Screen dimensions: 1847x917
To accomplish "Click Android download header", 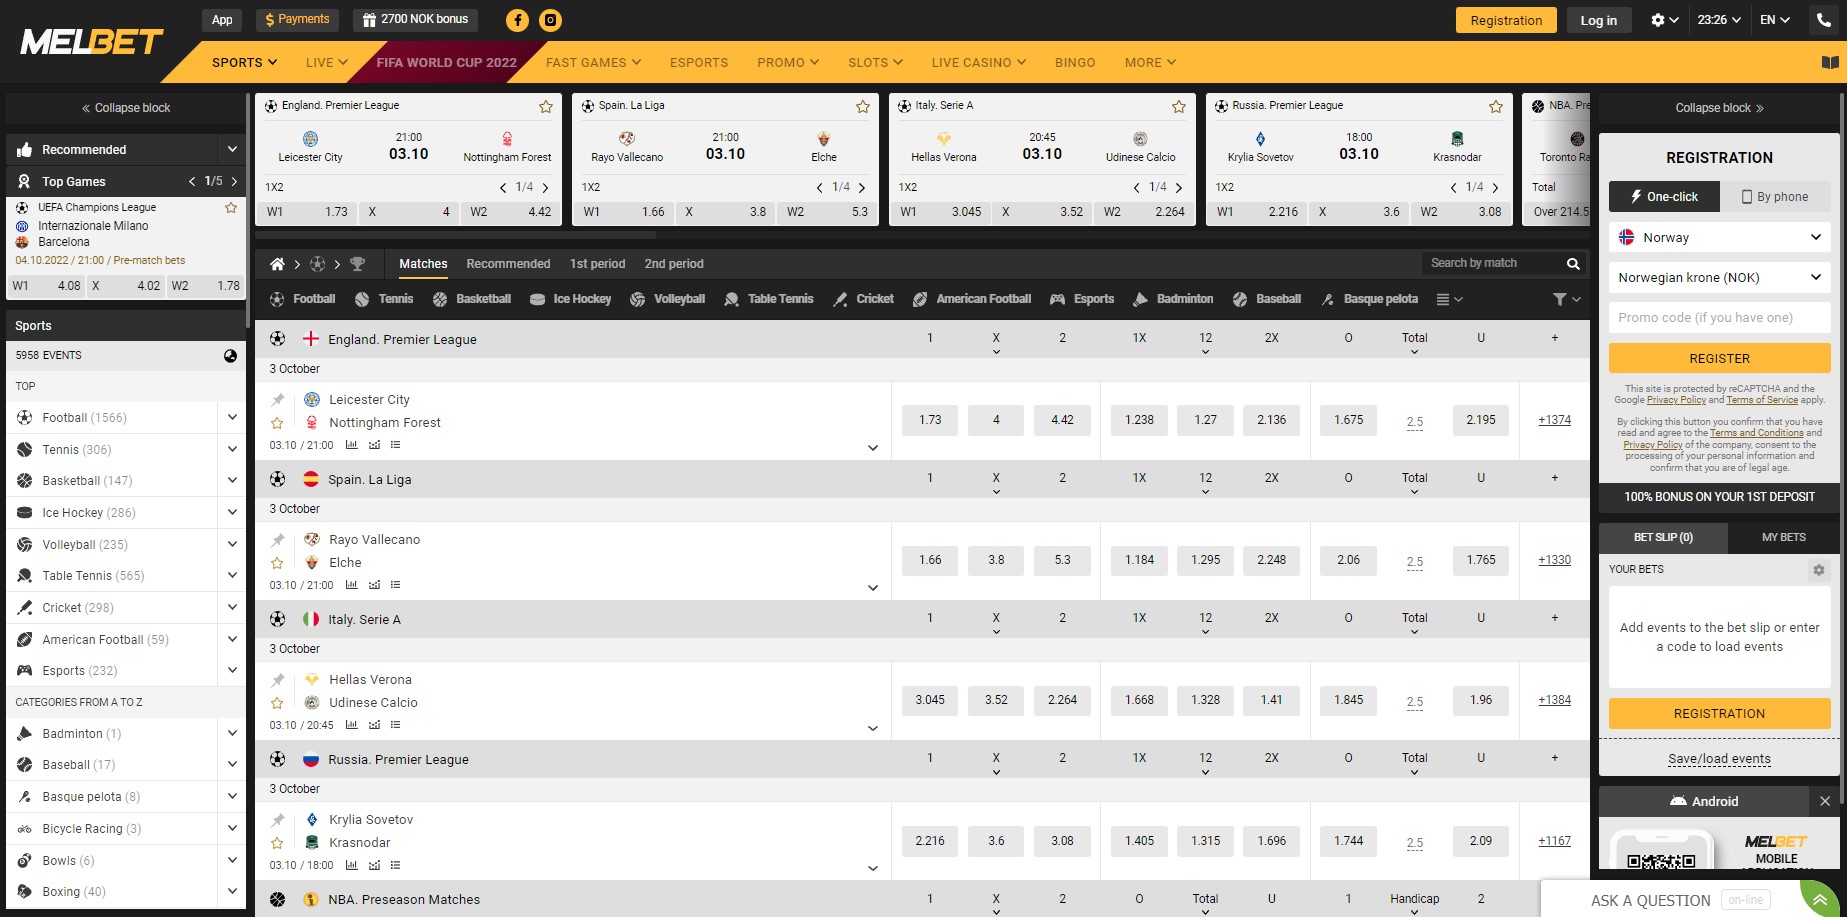I will (x=1704, y=801).
